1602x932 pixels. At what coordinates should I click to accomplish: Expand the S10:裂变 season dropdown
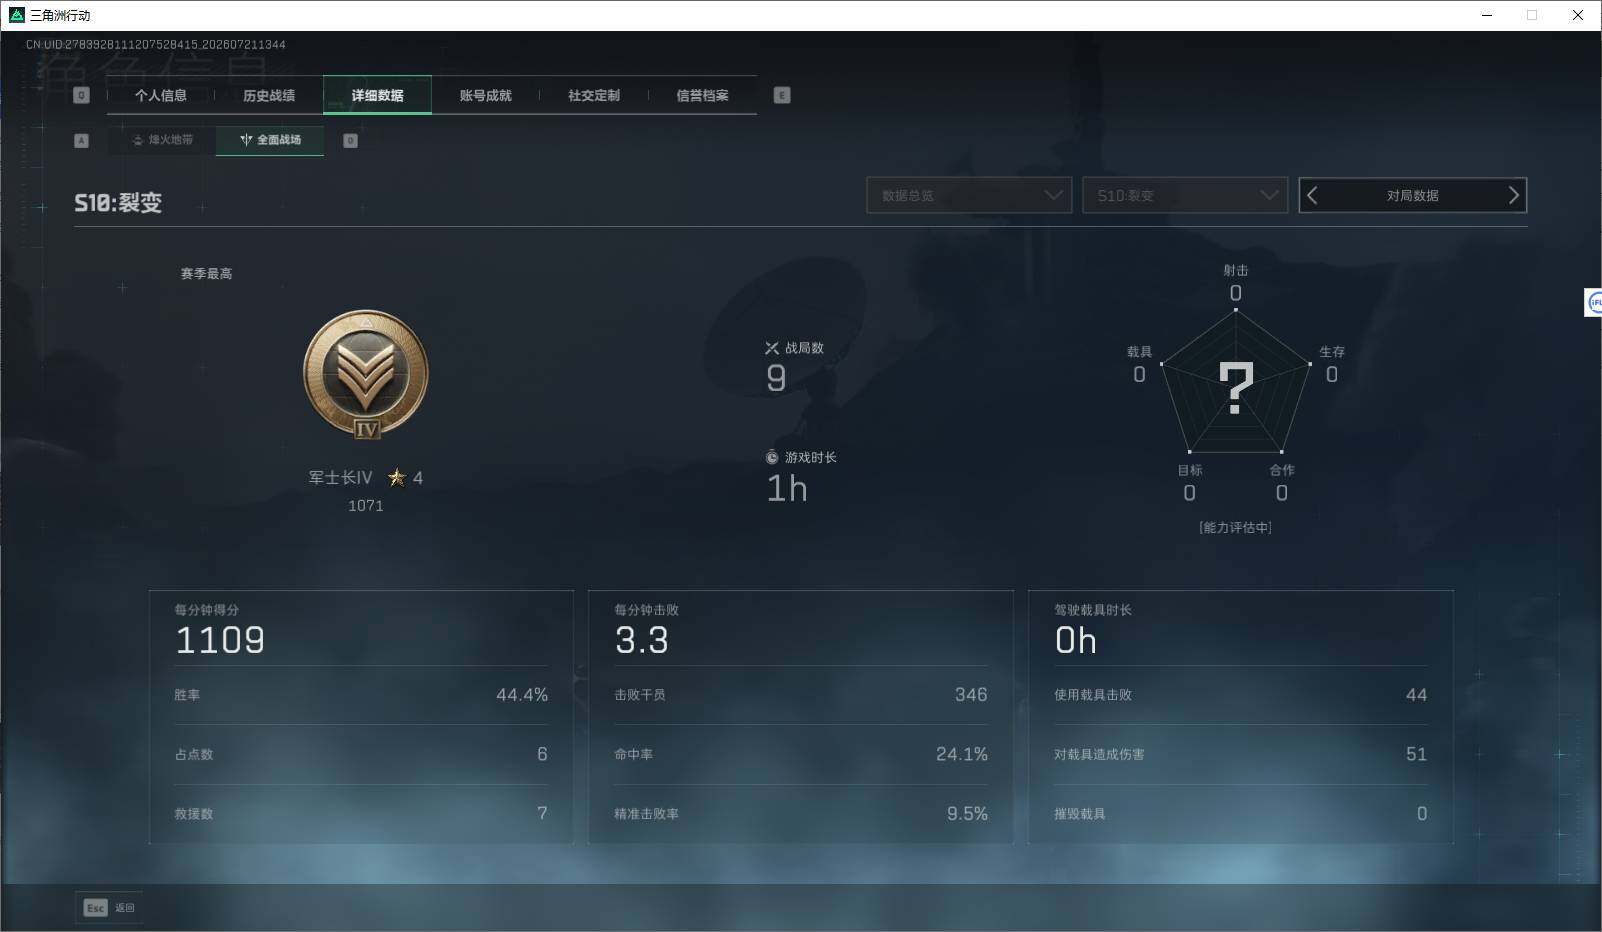(x=1185, y=195)
